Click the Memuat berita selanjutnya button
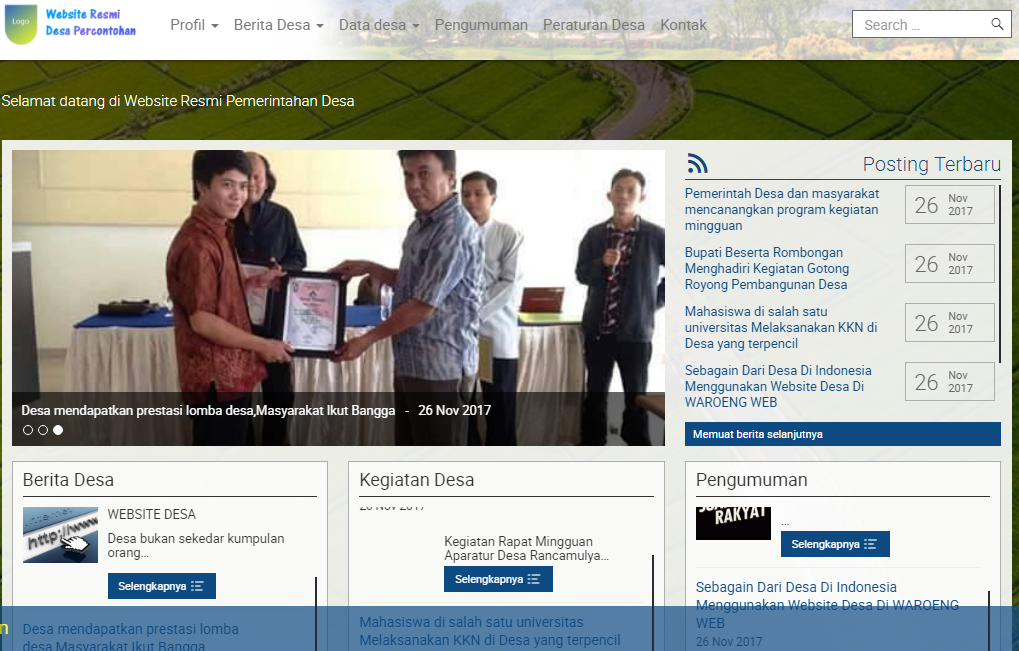The height and width of the screenshot is (651, 1019). click(x=842, y=434)
